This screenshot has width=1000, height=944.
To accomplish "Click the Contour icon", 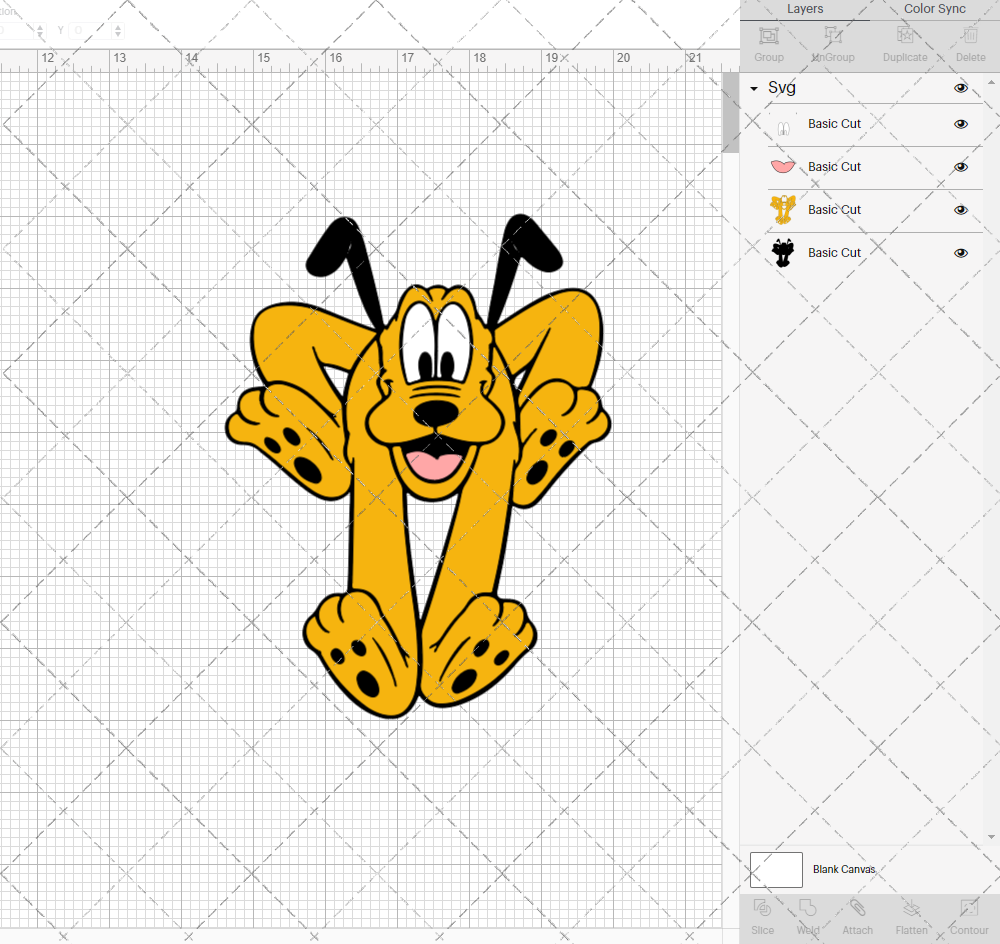I will (969, 908).
